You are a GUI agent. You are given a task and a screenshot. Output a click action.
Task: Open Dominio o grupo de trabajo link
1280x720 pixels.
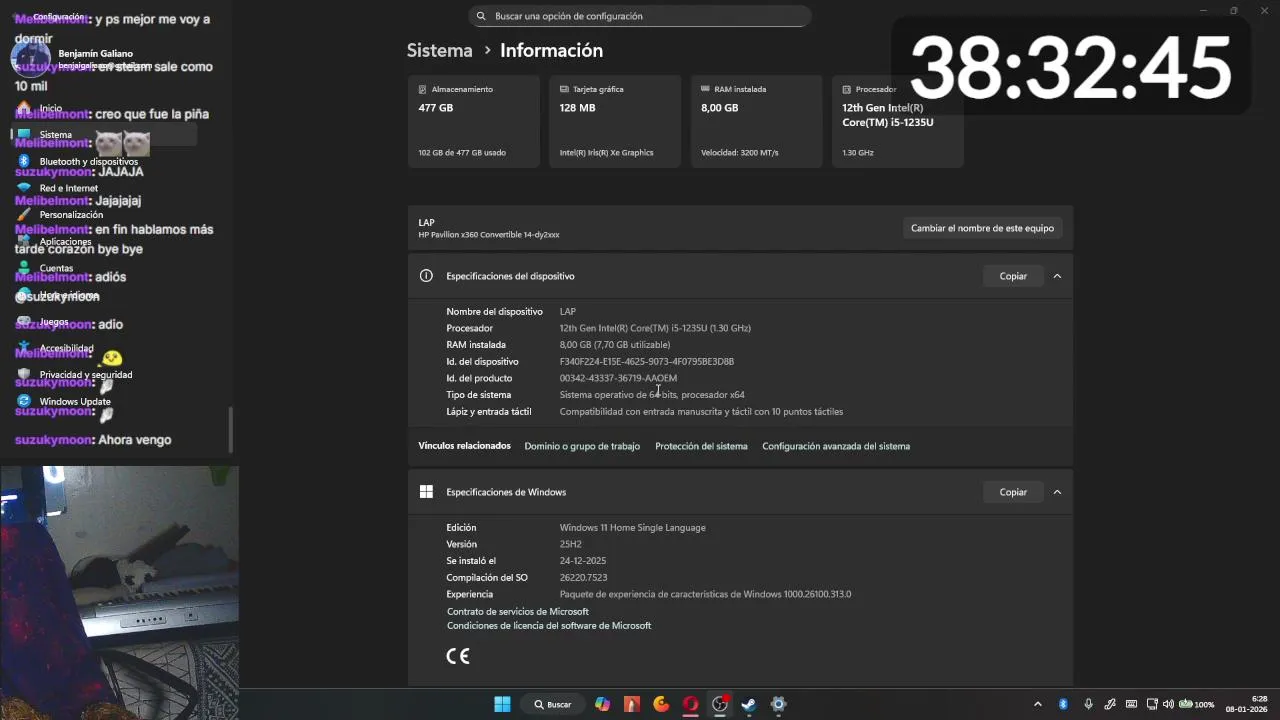(x=582, y=446)
